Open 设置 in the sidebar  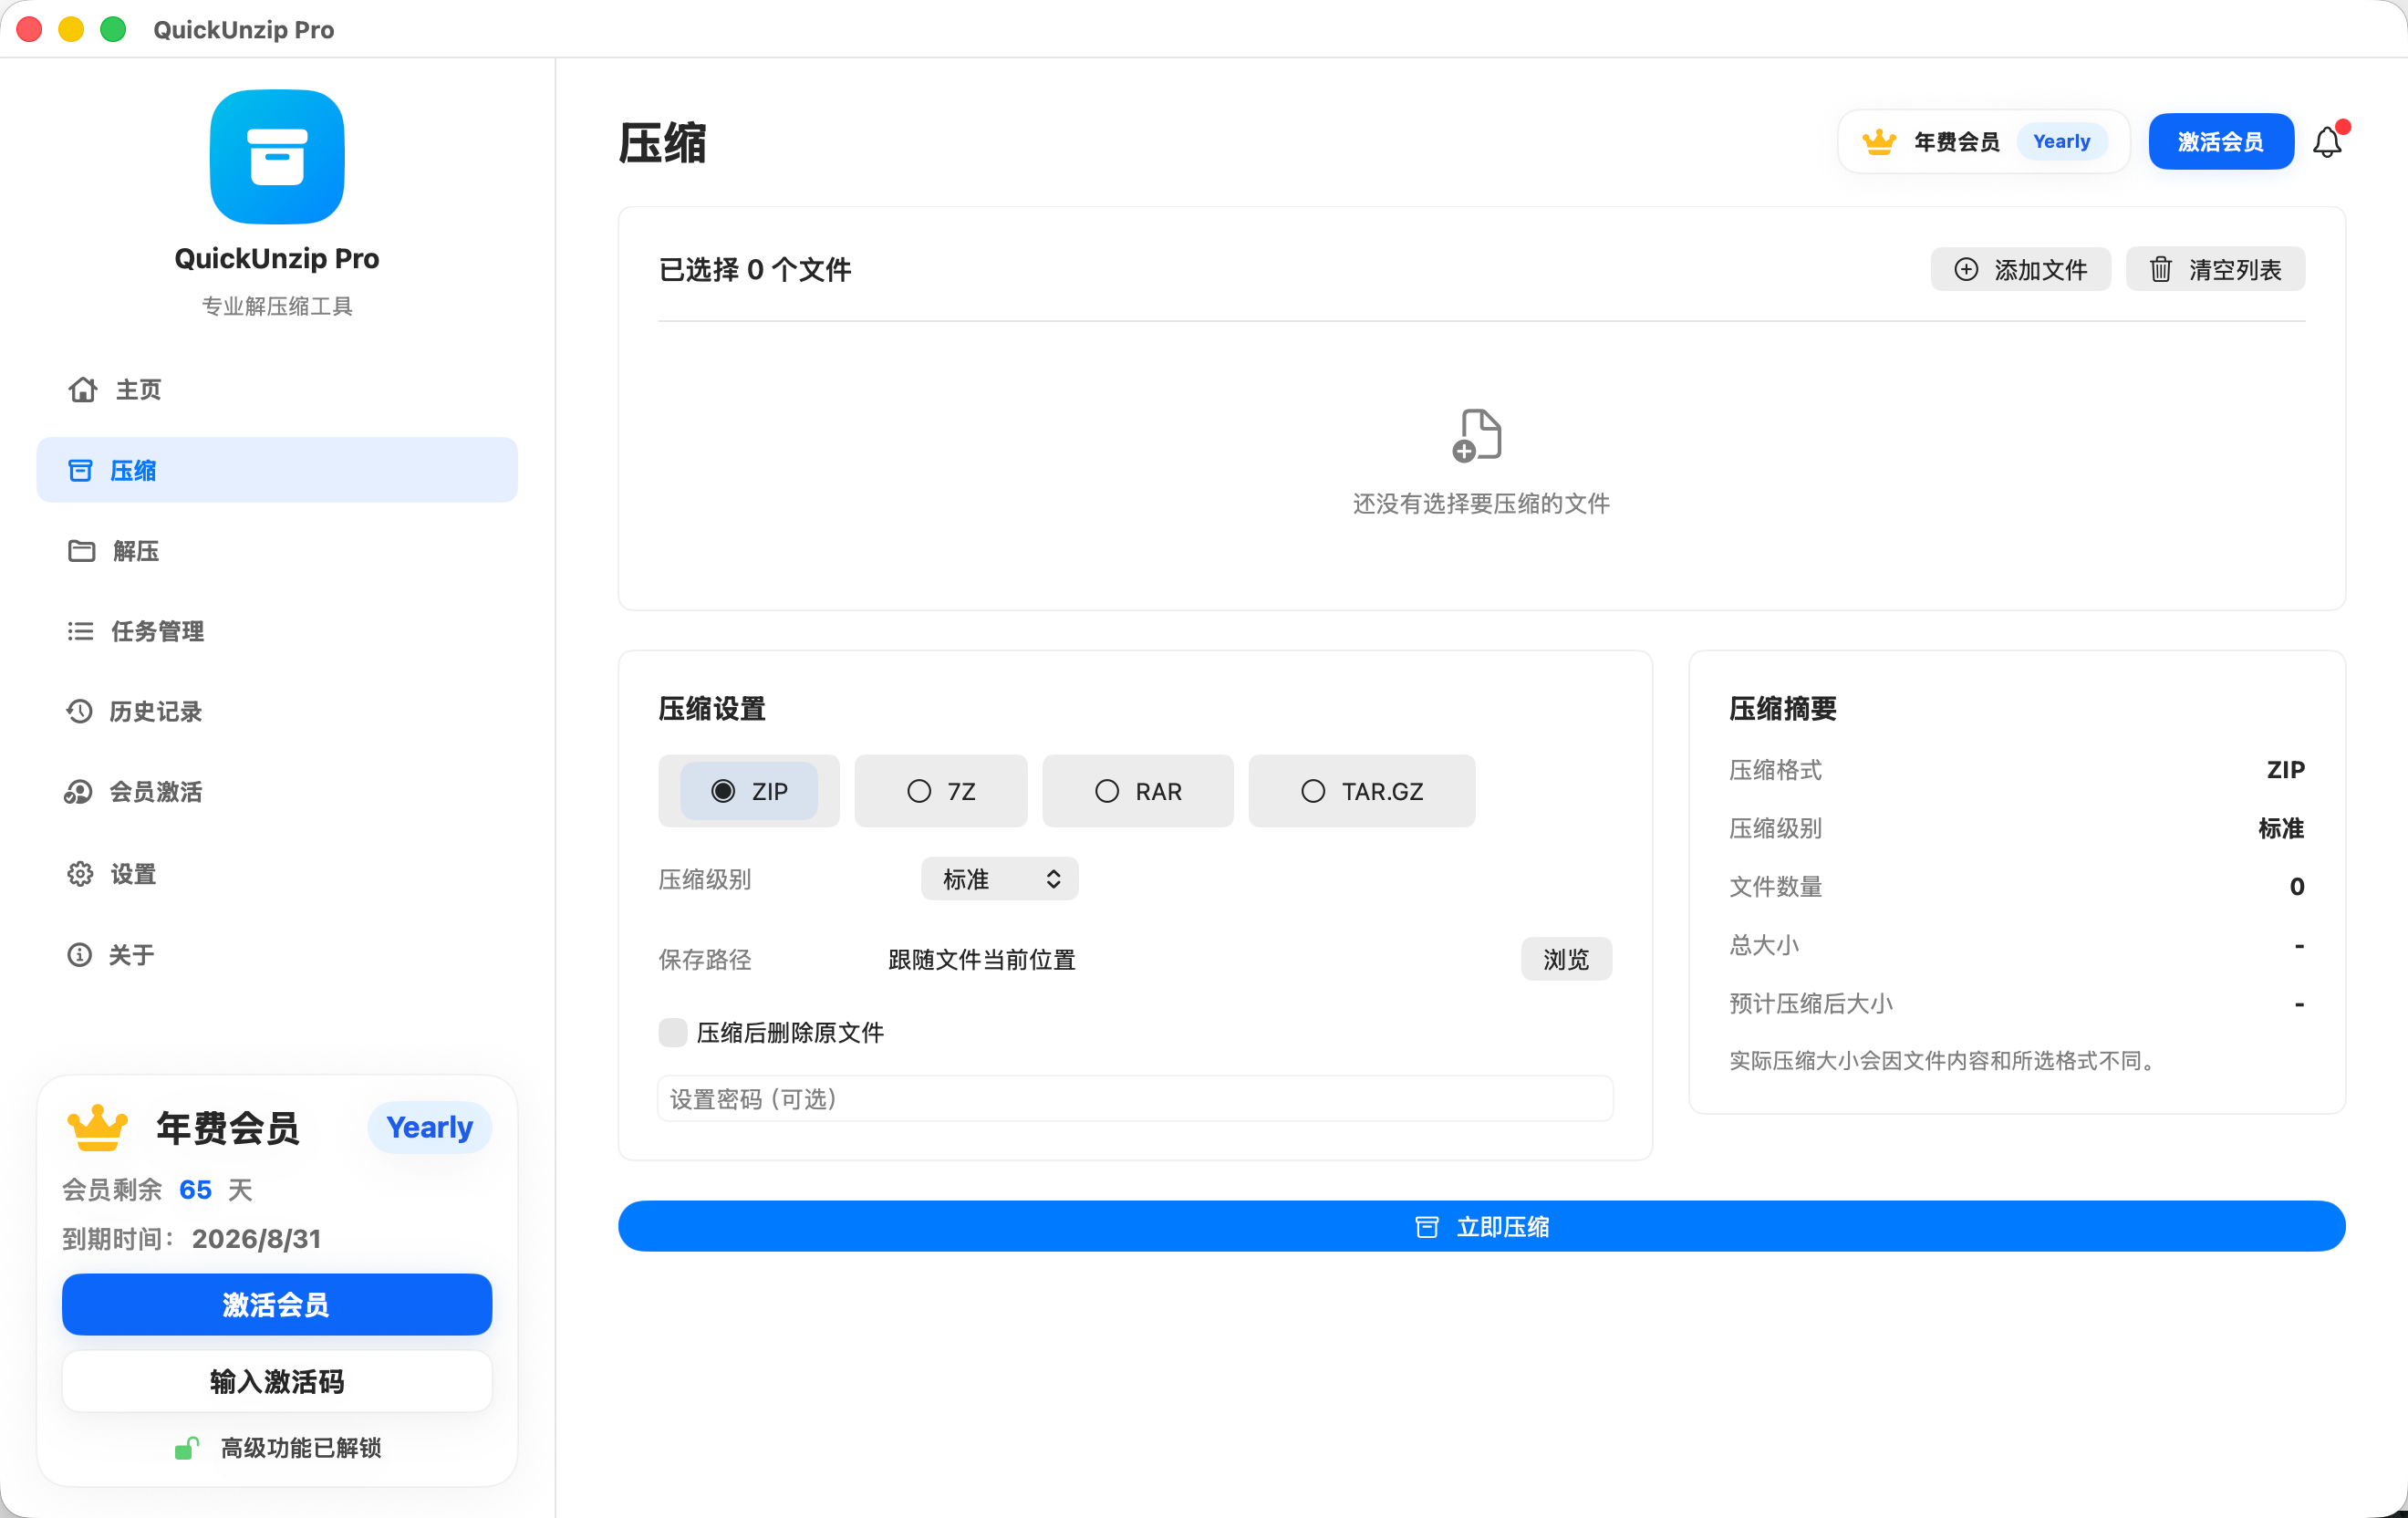[277, 874]
